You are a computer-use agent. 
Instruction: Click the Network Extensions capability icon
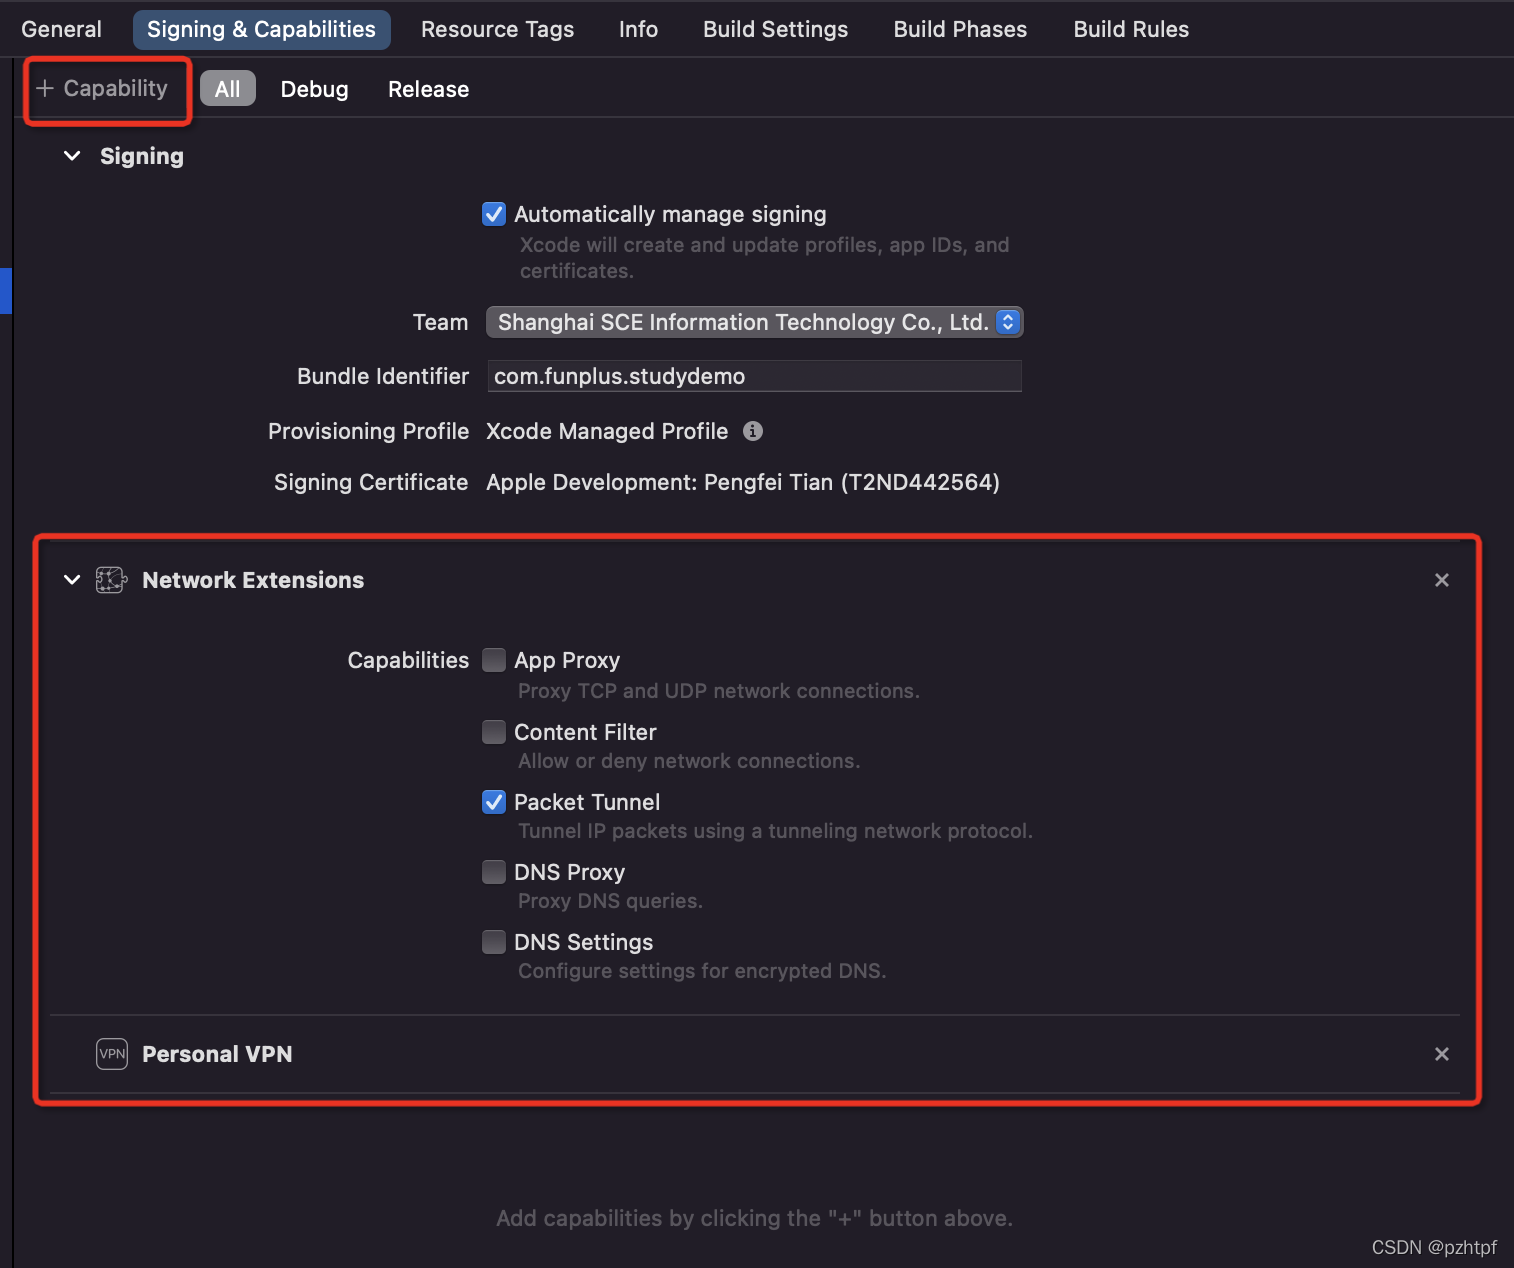[x=111, y=580]
